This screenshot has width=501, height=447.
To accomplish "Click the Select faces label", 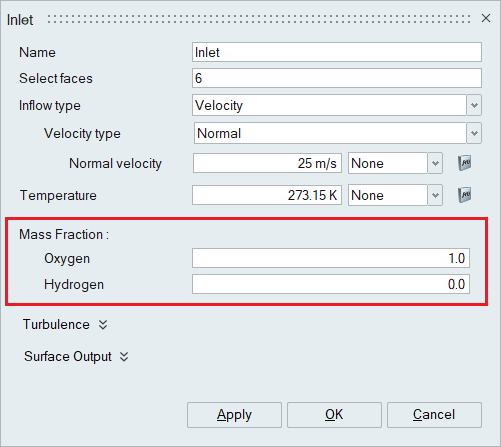I will 56,78.
